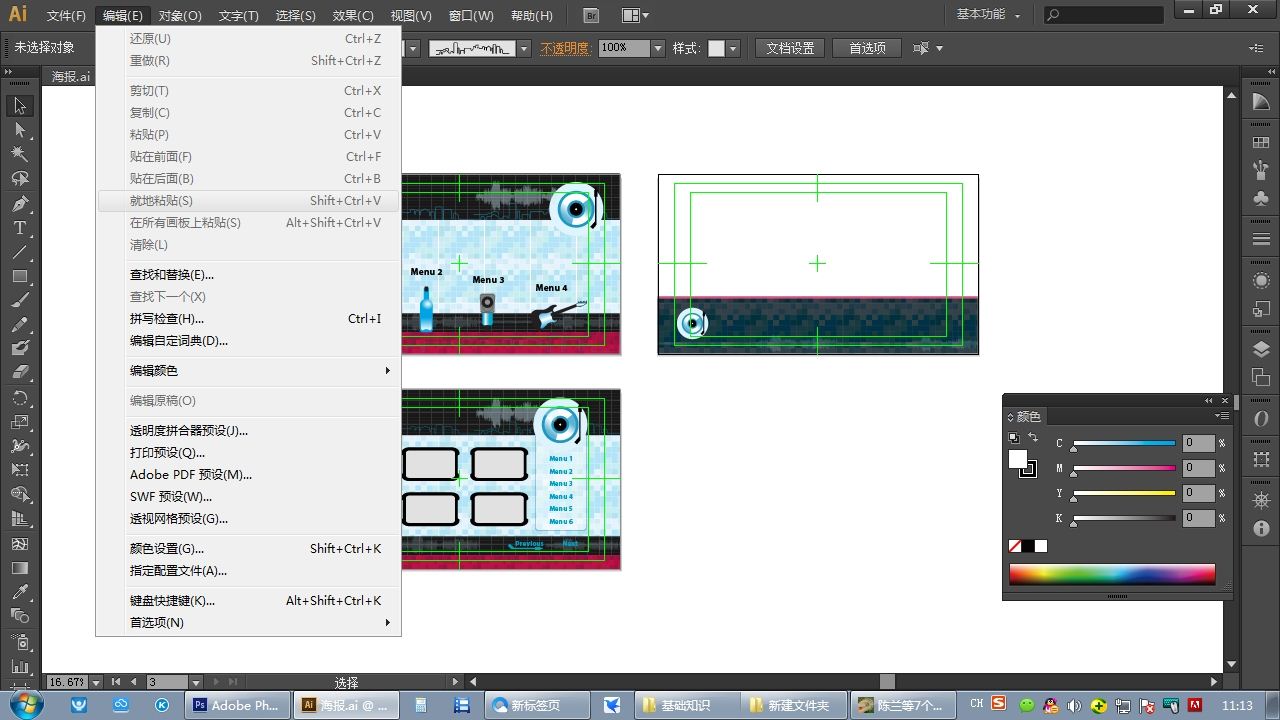Select the Symbol Sprayer tool
Image resolution: width=1280 pixels, height=720 pixels.
[x=20, y=642]
